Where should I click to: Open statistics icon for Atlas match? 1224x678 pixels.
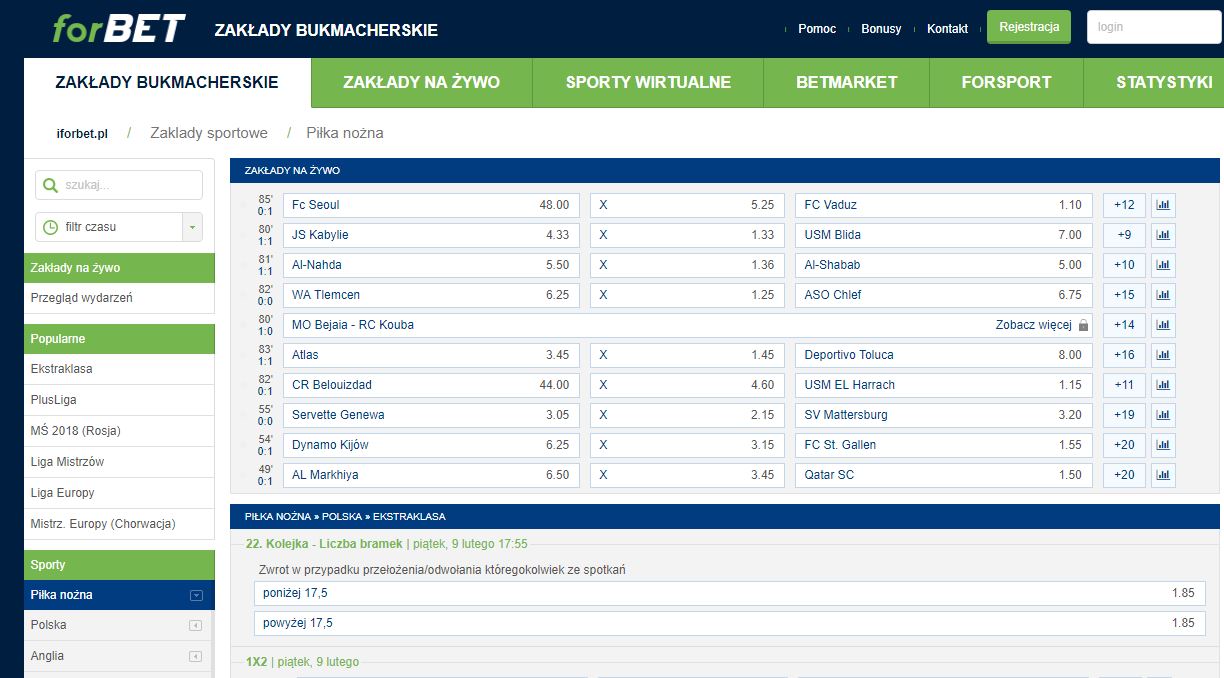click(1163, 355)
